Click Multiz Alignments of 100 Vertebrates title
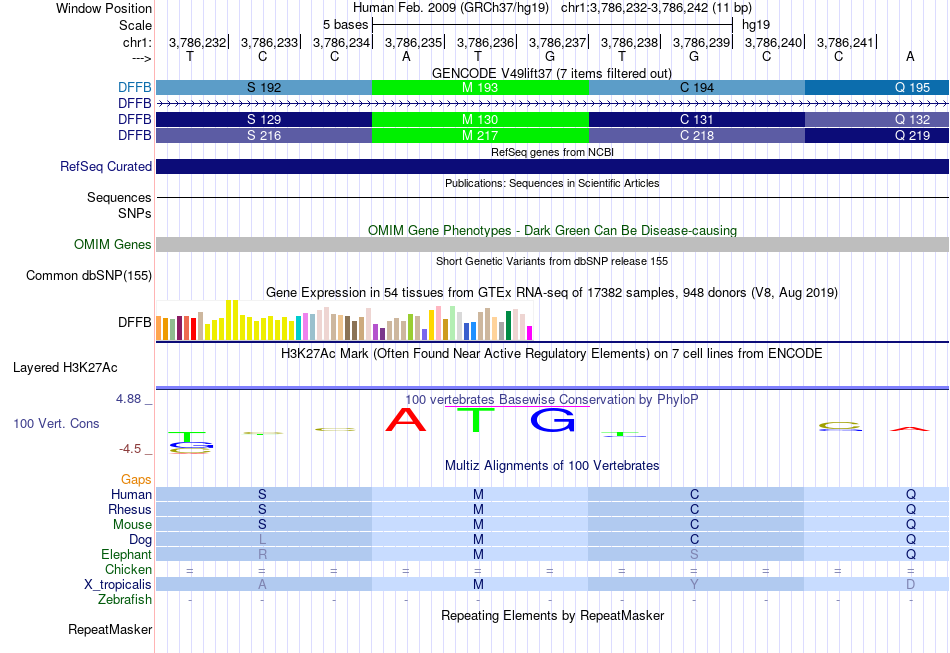The image size is (950, 653). click(x=552, y=465)
